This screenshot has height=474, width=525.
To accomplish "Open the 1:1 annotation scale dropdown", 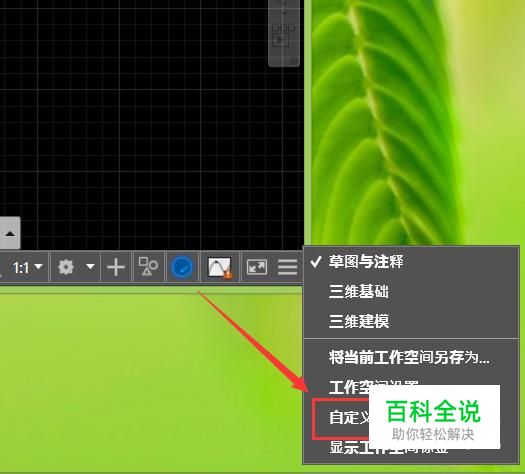I will (28, 267).
